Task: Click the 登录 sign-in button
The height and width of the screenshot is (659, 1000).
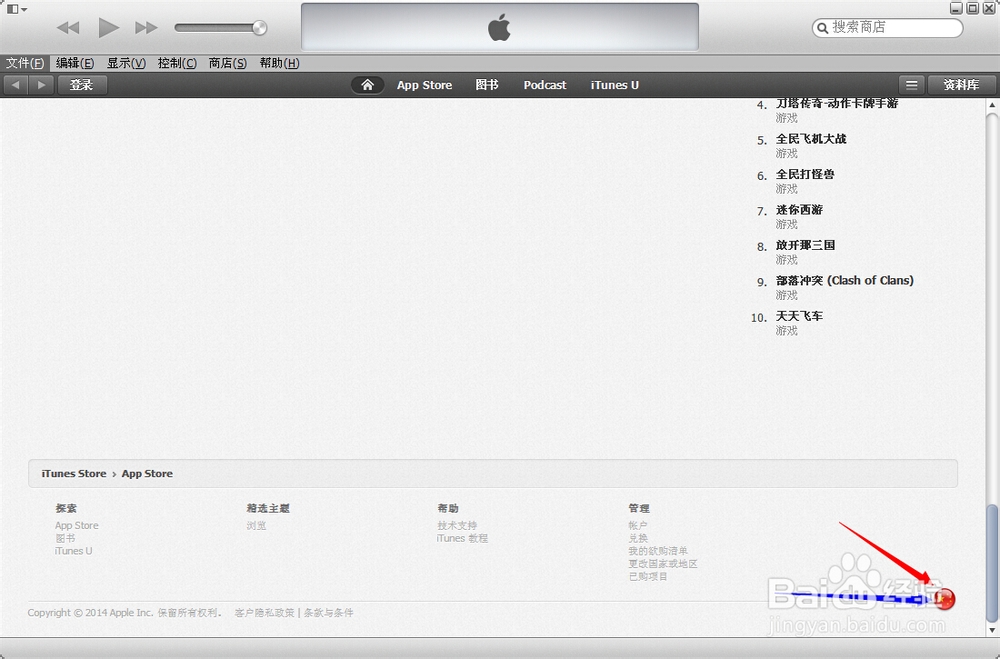Action: (x=82, y=85)
